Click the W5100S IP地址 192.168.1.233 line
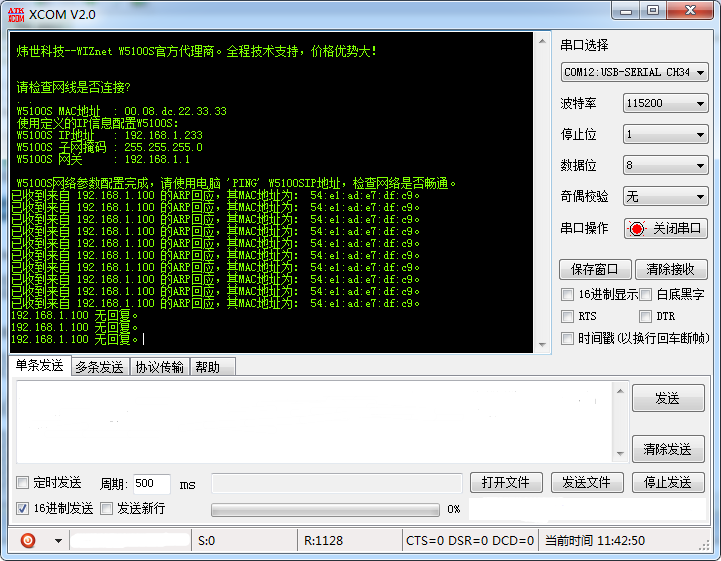 tap(109, 135)
